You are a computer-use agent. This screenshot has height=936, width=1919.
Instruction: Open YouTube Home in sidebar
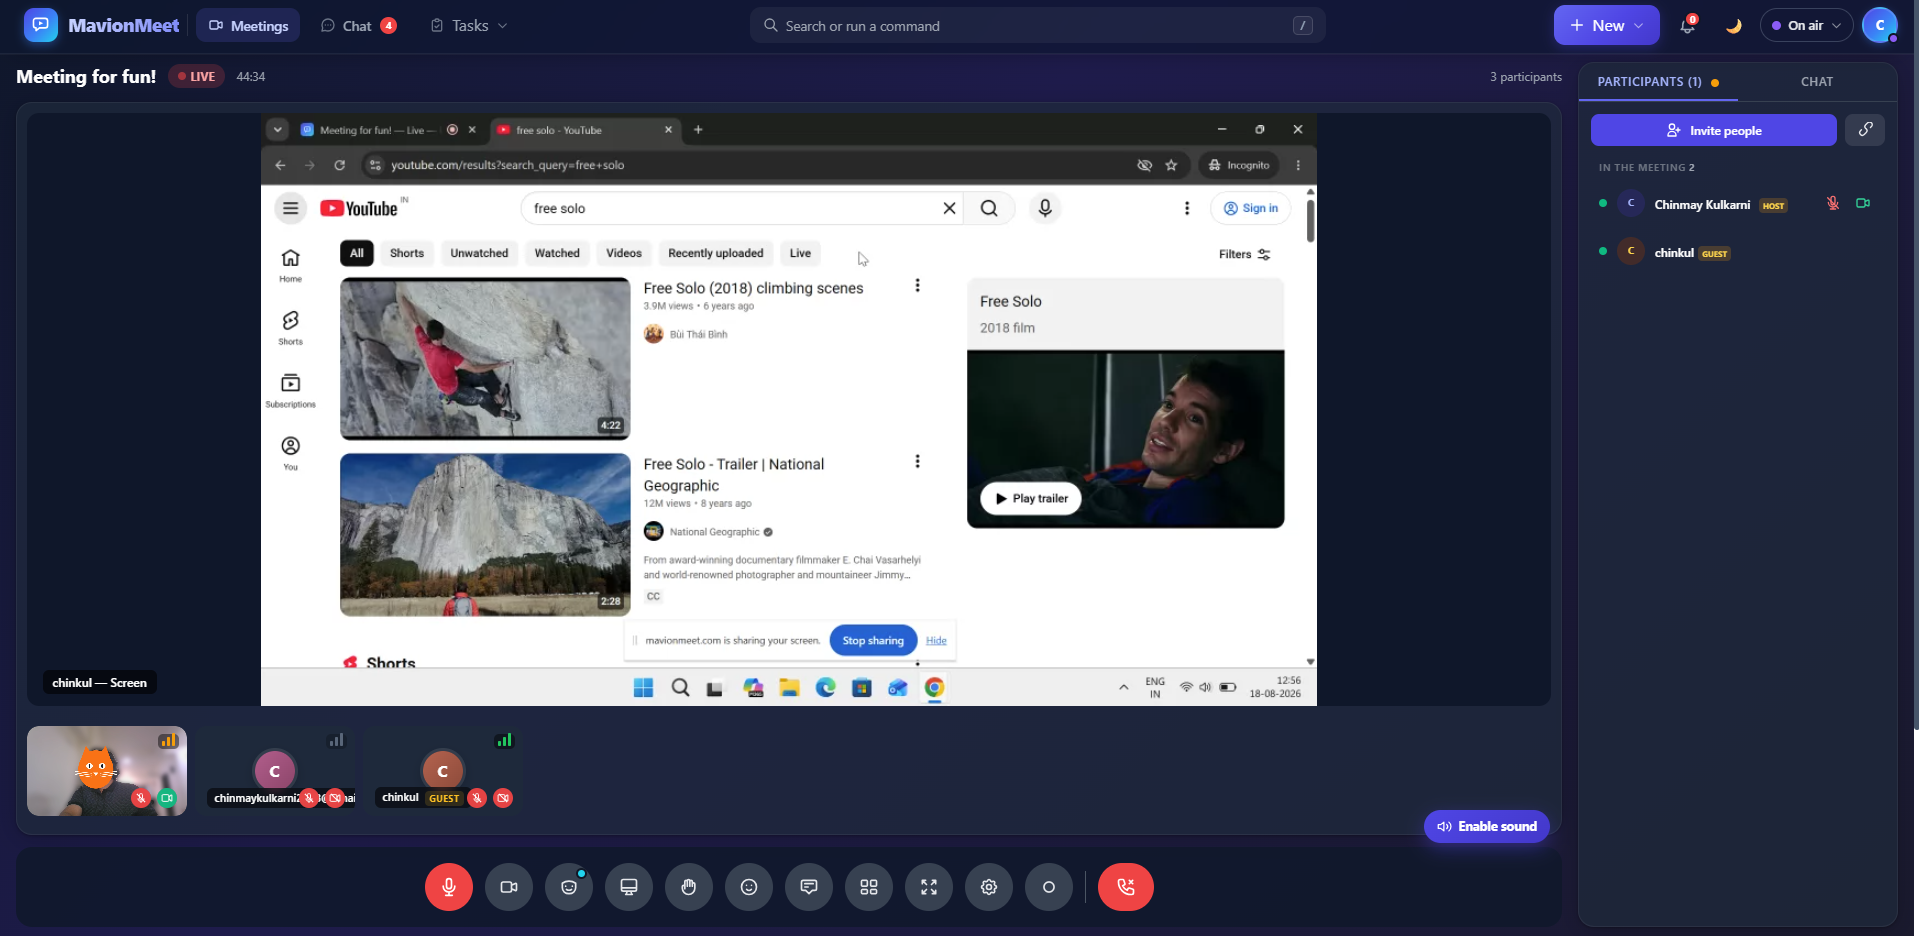pos(291,265)
